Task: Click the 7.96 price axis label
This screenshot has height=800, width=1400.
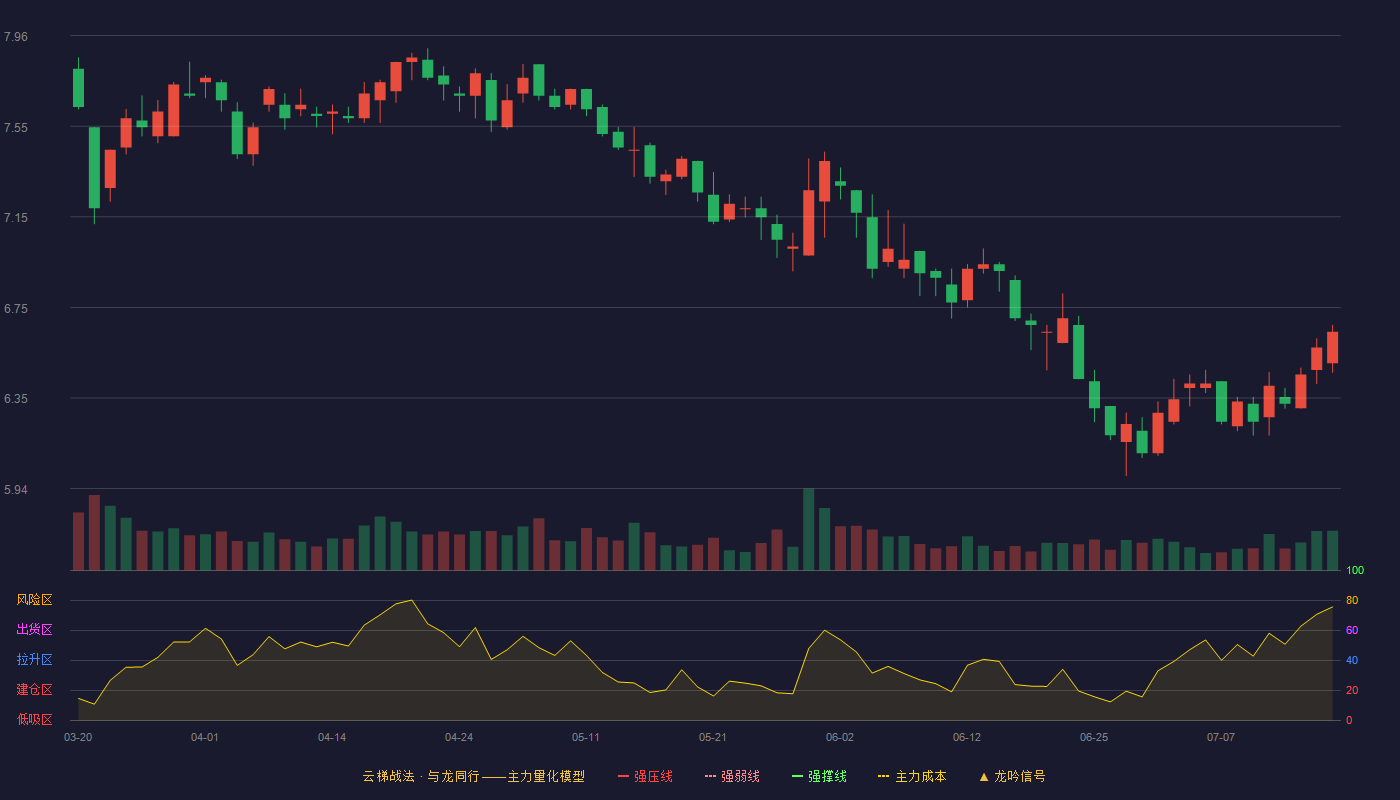Action: click(16, 37)
